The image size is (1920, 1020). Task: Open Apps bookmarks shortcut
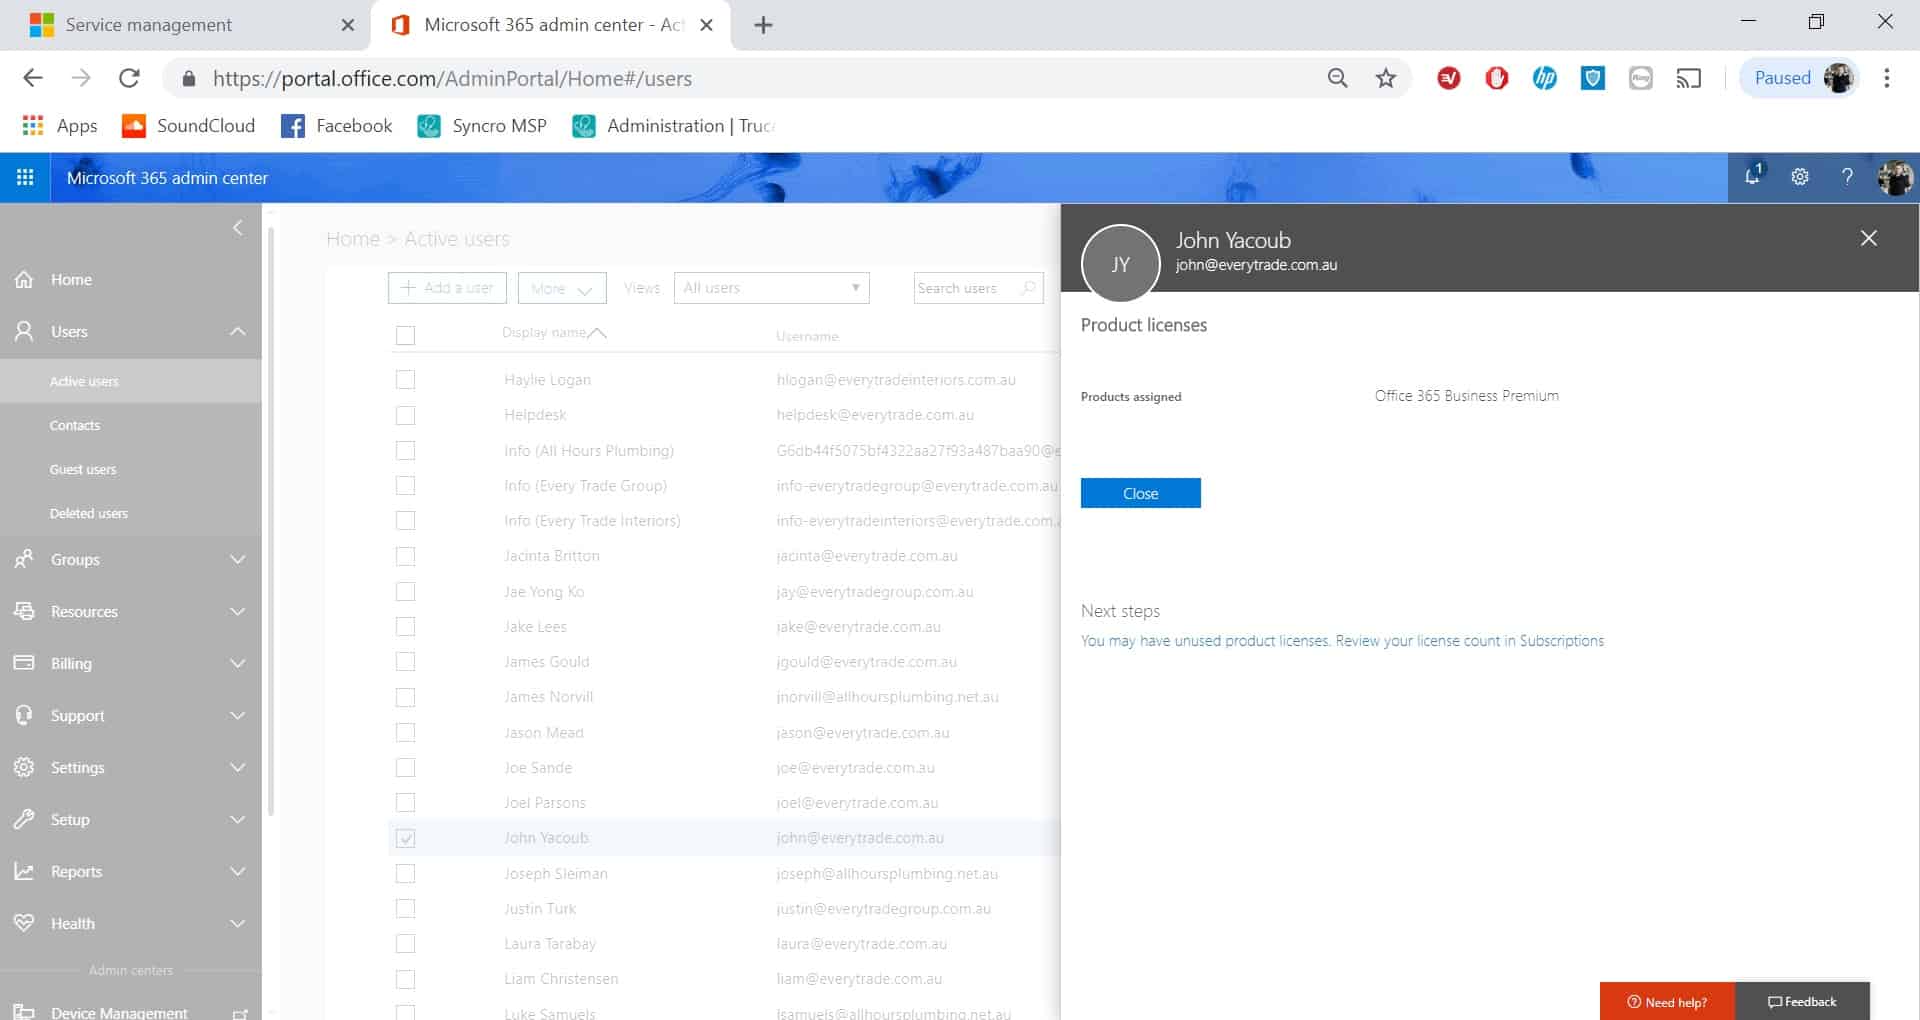click(x=60, y=126)
